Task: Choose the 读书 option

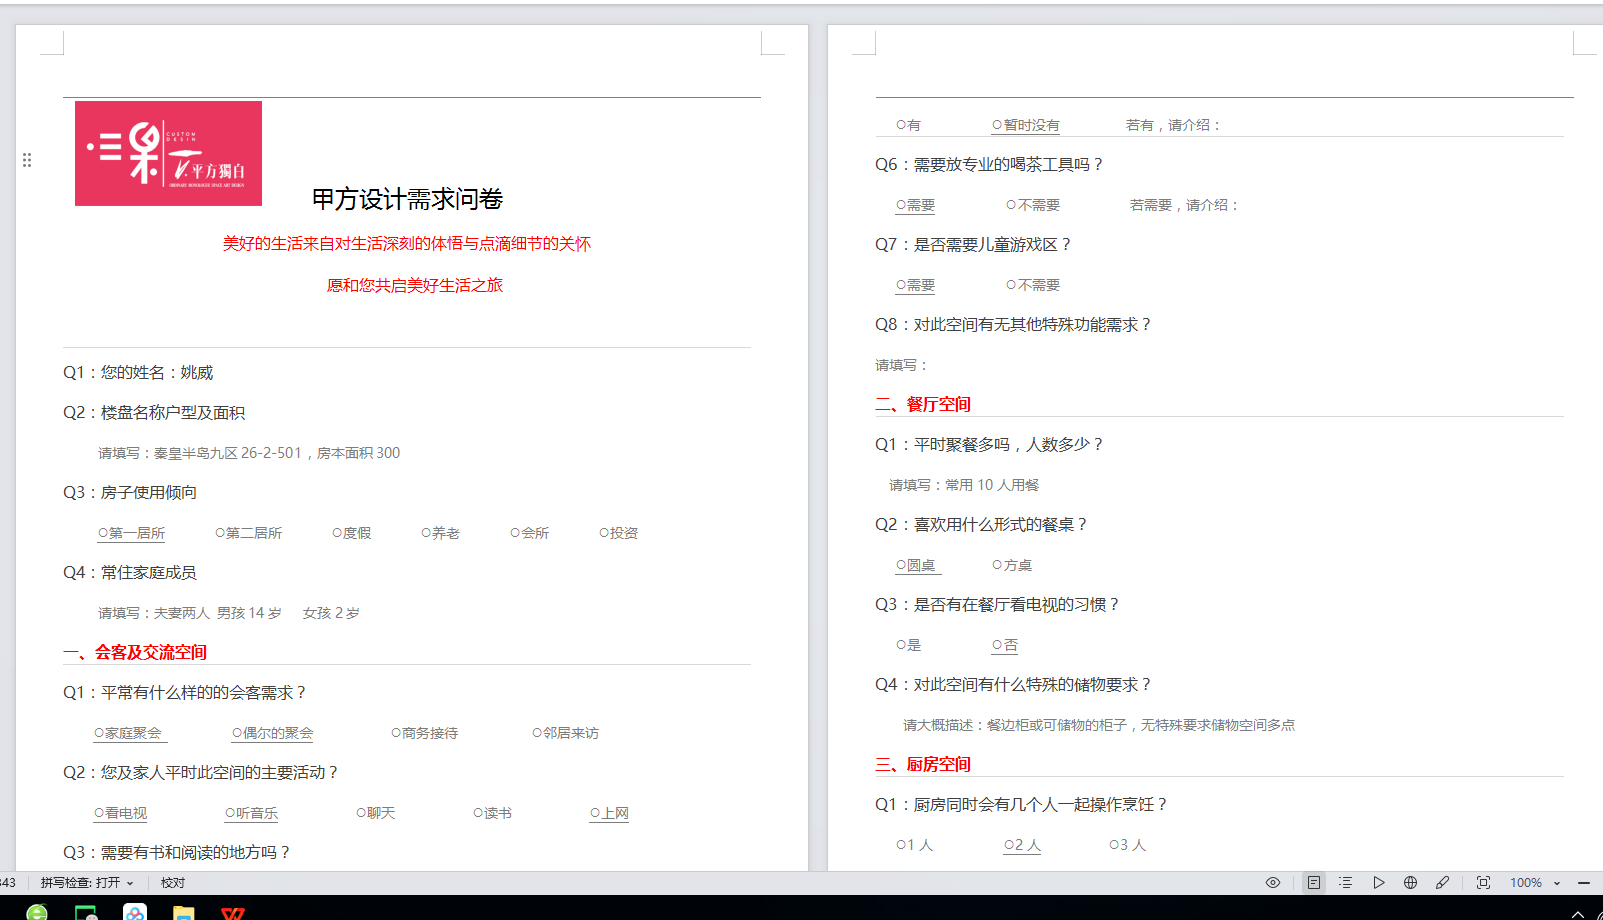Action: 493,813
